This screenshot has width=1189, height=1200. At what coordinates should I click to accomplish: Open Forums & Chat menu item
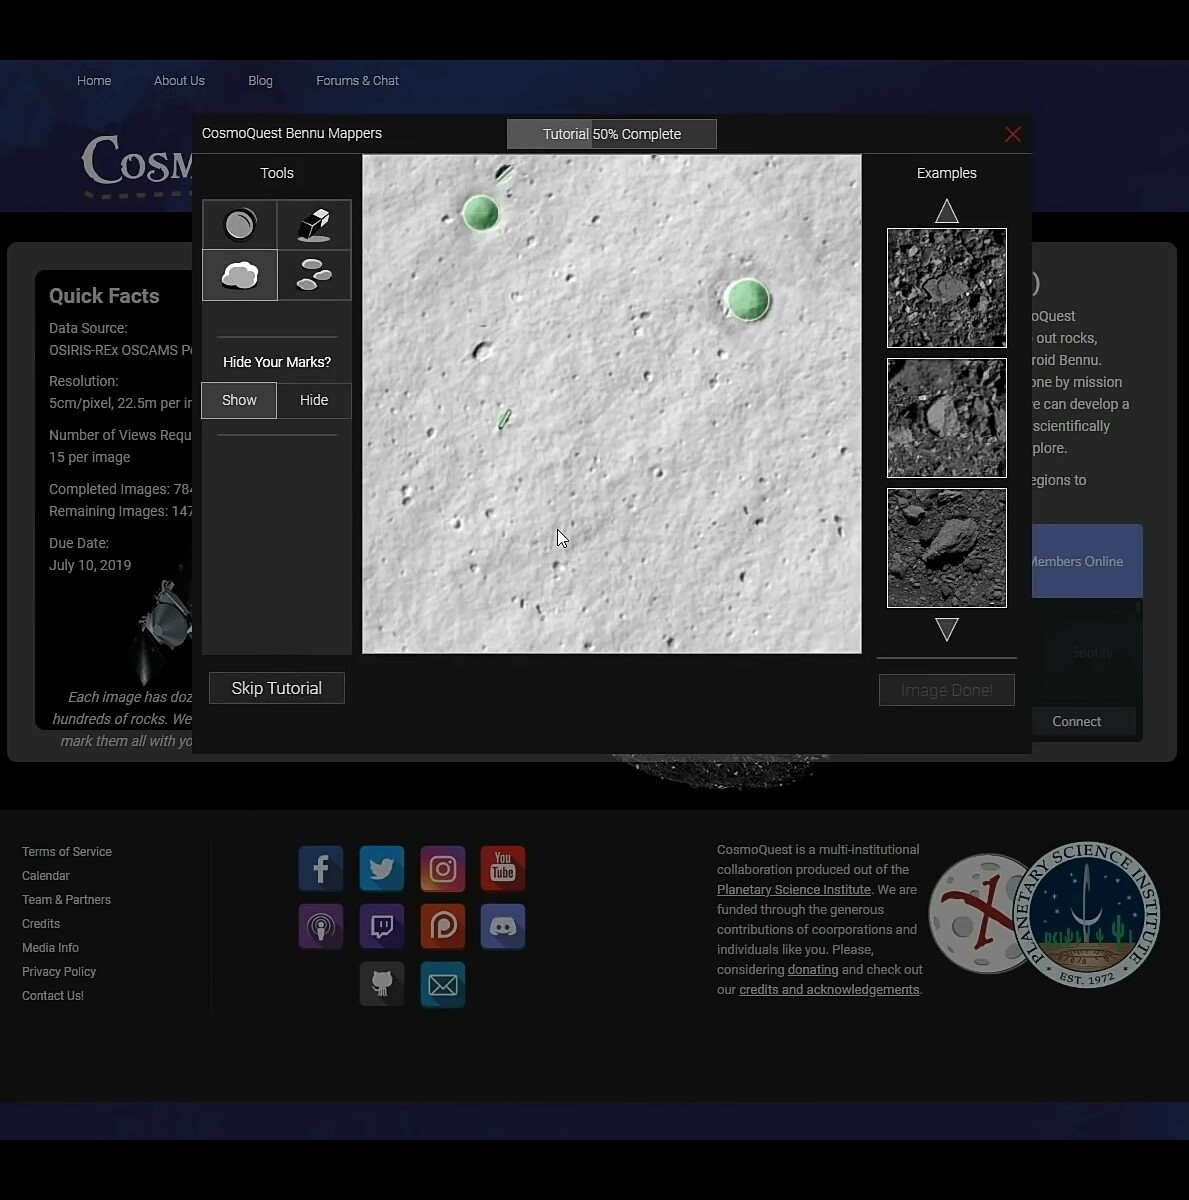pyautogui.click(x=357, y=81)
